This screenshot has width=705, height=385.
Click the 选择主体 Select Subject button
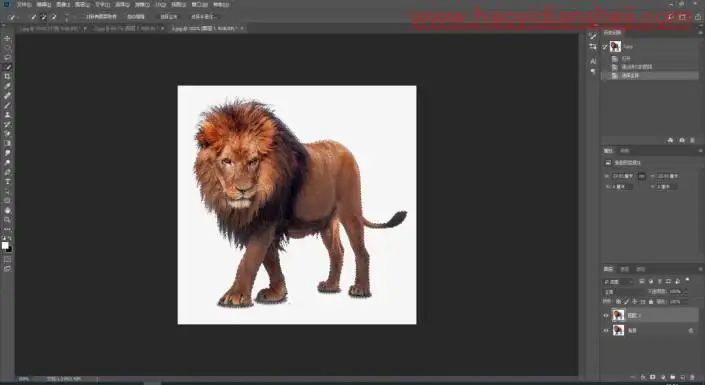tap(169, 17)
